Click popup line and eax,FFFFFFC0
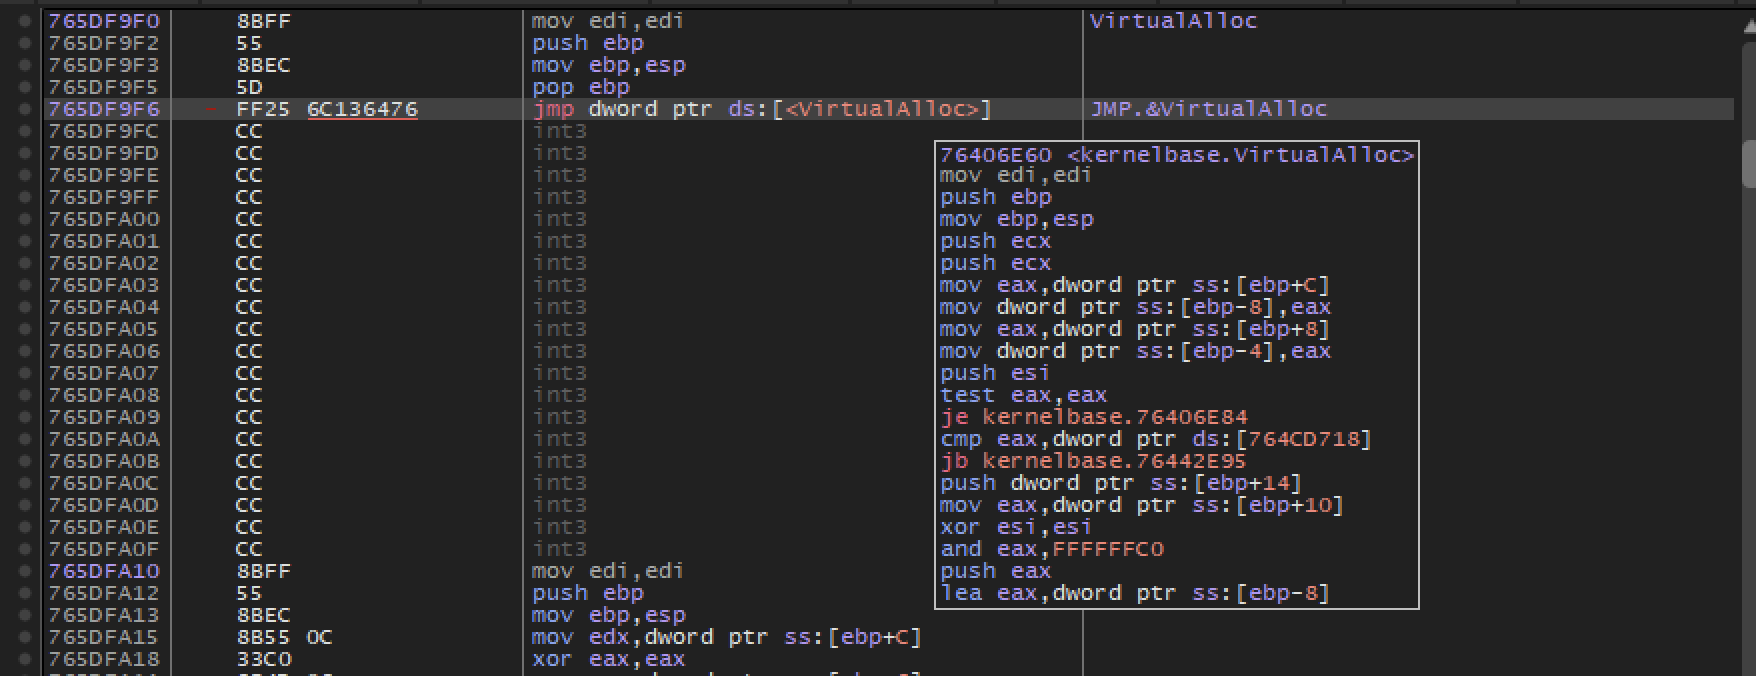1756x676 pixels. point(1052,549)
